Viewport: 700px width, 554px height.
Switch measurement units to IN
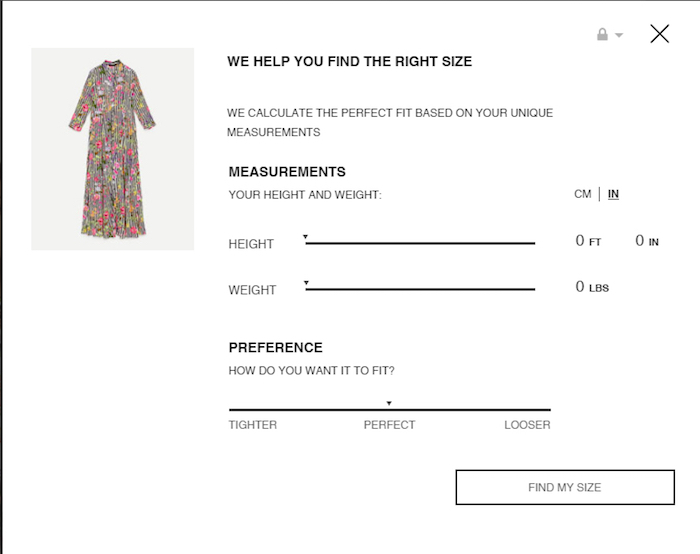(x=613, y=194)
